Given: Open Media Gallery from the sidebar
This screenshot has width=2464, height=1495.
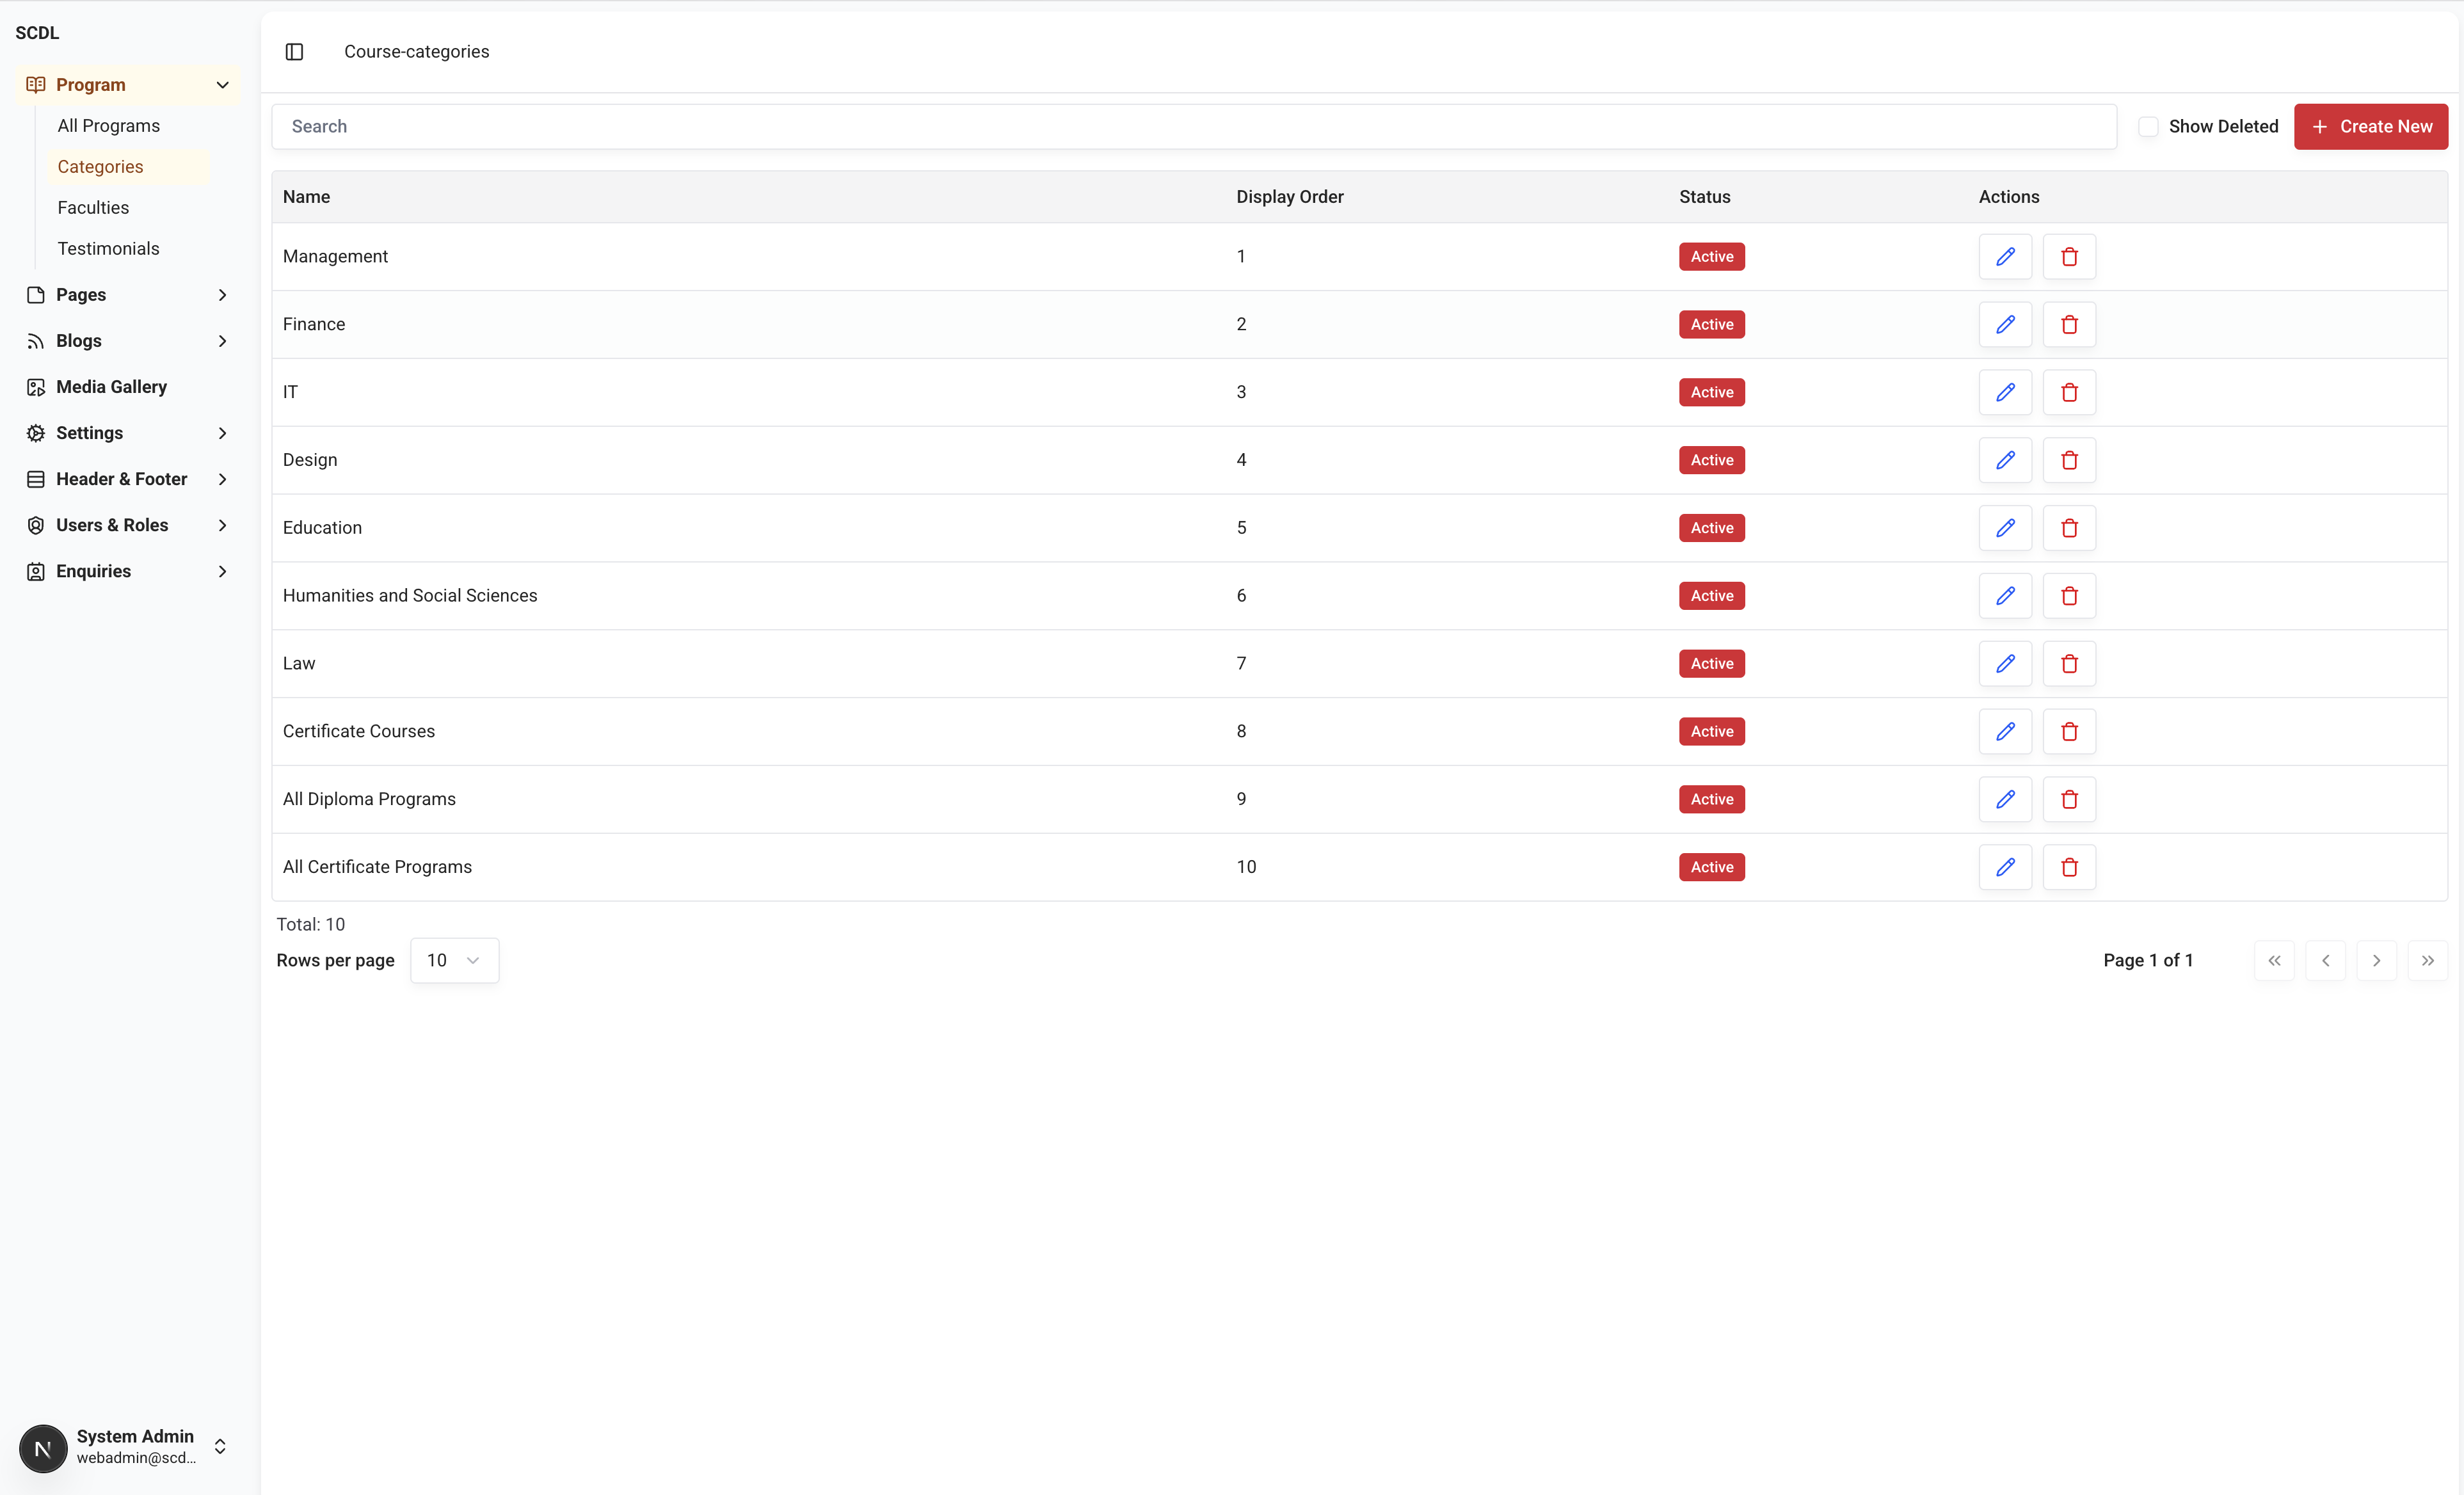Looking at the screenshot, I should coord(111,387).
